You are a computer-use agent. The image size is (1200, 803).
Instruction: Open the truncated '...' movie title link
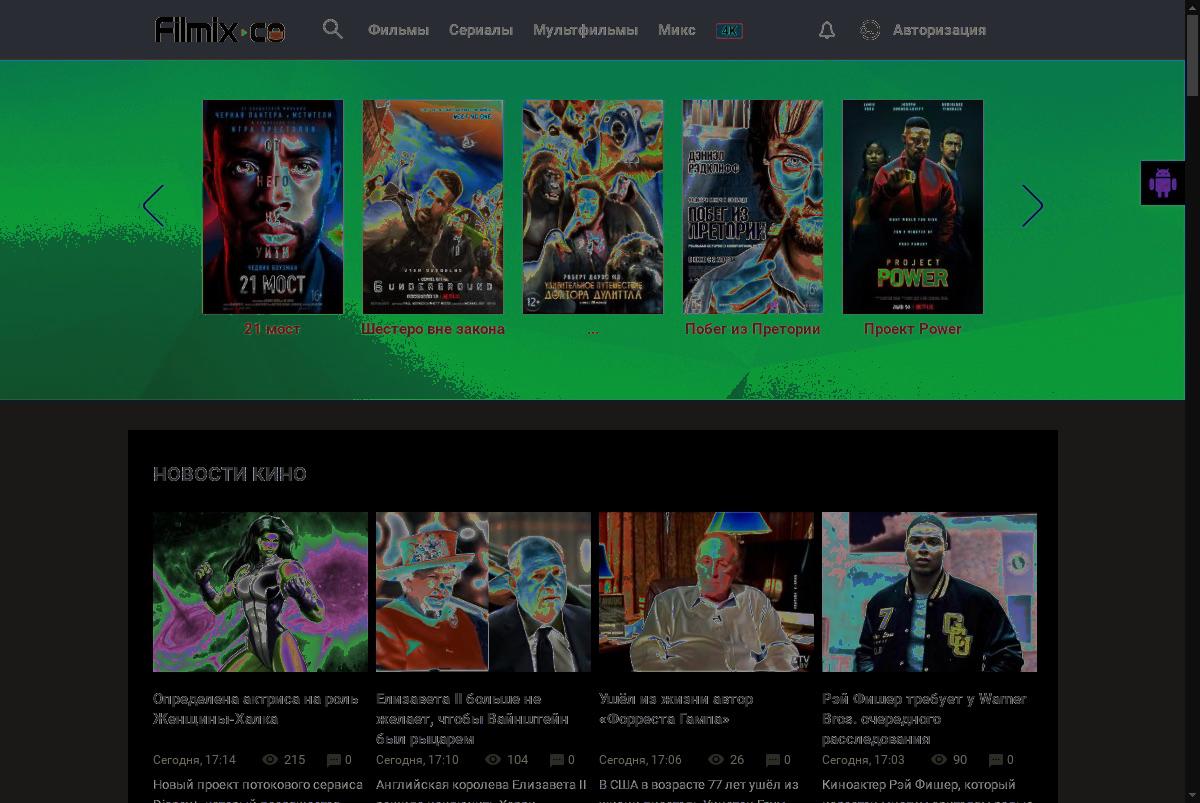593,329
